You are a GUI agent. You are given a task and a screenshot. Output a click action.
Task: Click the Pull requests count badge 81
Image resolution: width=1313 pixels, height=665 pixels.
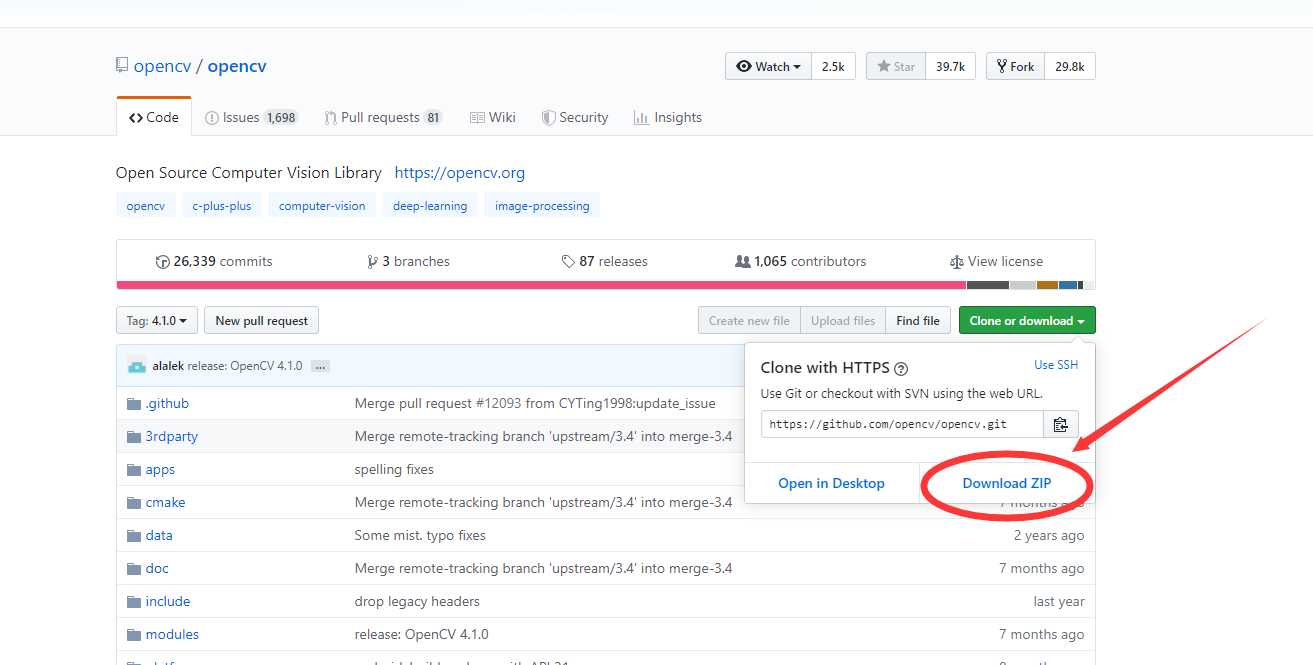pyautogui.click(x=433, y=117)
